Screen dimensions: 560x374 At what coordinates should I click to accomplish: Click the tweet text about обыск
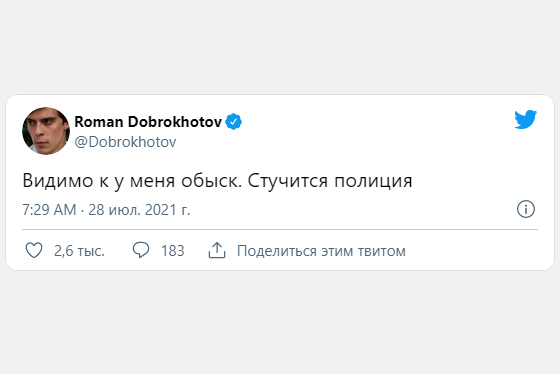tap(217, 181)
